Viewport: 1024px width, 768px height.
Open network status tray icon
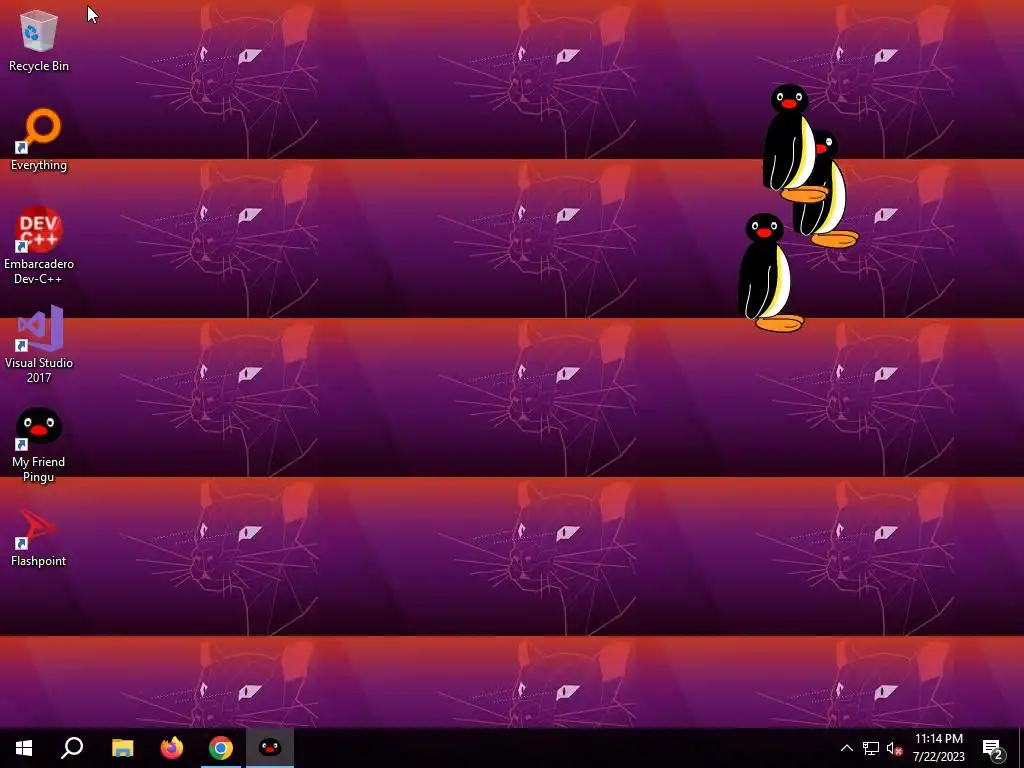[x=871, y=748]
